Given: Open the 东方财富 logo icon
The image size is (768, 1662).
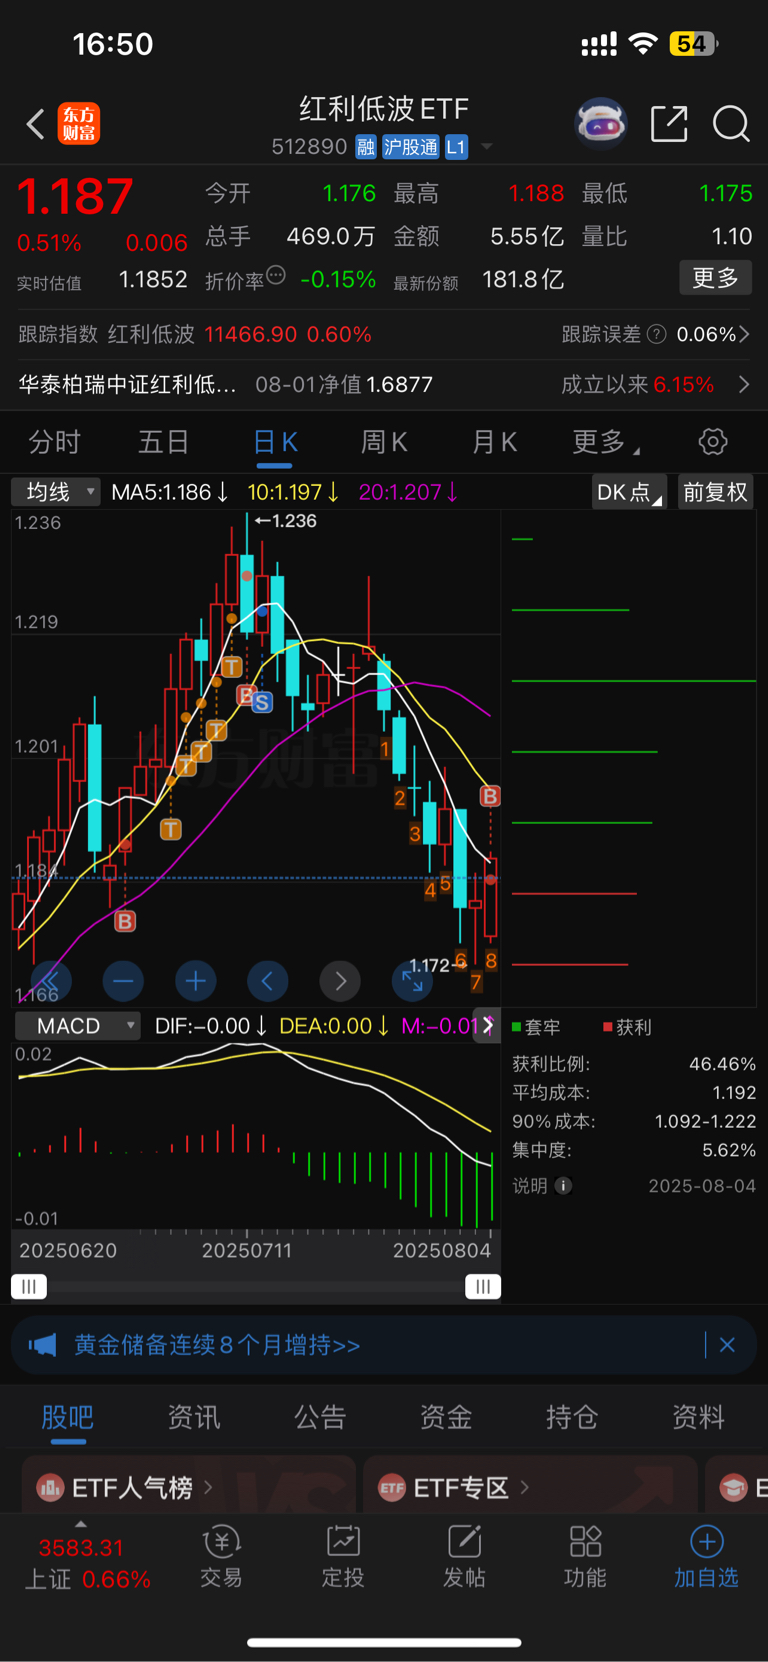Looking at the screenshot, I should [79, 124].
